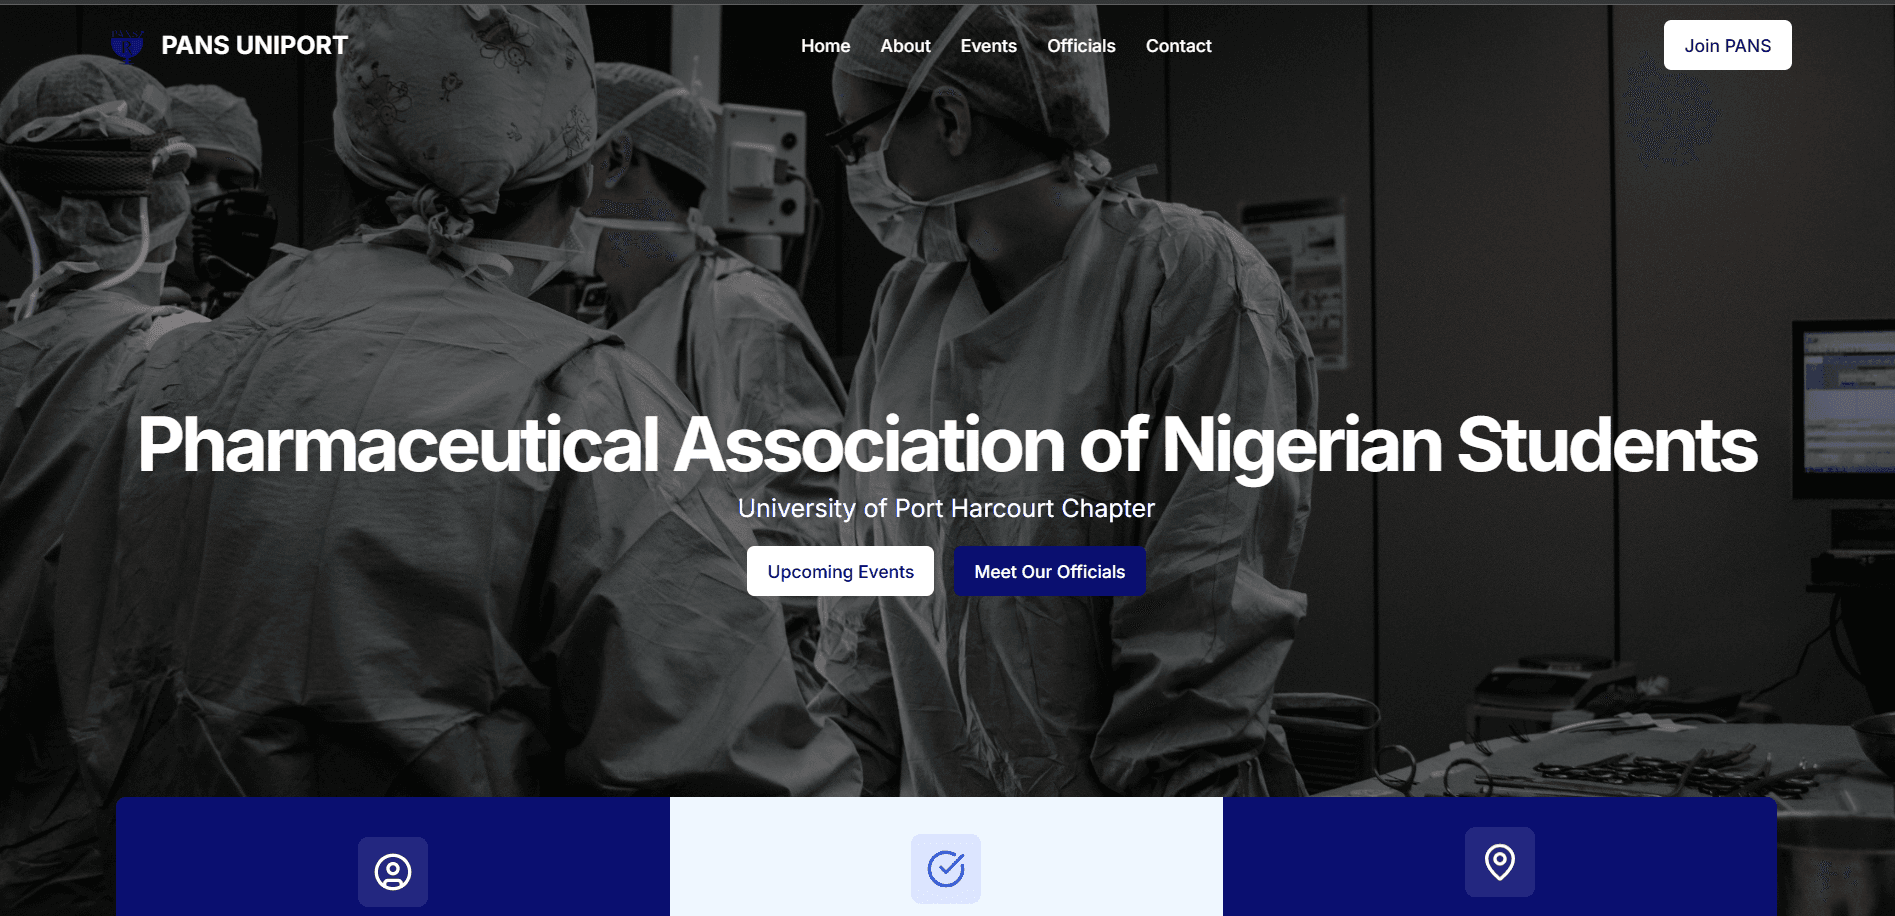Screen dimensions: 1895x916
Task: Open Events in the top navigation
Action: (x=989, y=46)
